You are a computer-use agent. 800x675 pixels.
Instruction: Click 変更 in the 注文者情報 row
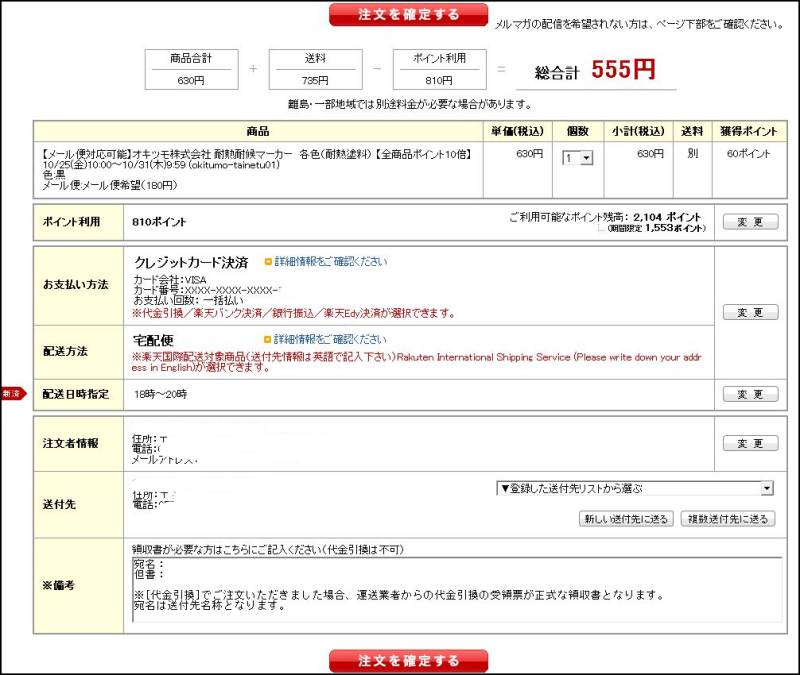(x=750, y=443)
